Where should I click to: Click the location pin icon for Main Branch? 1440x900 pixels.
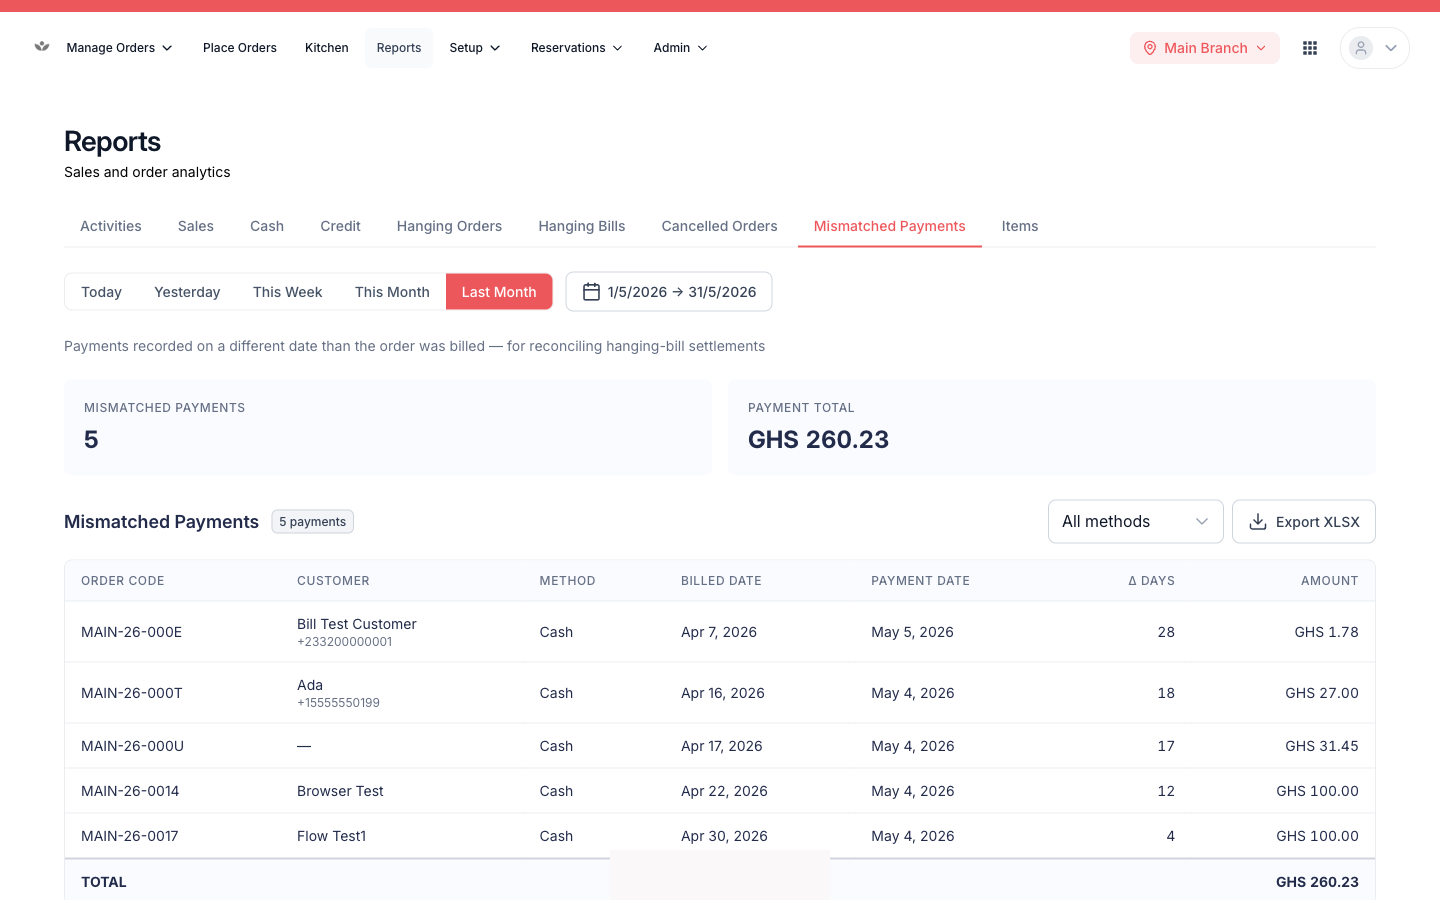[x=1150, y=48]
